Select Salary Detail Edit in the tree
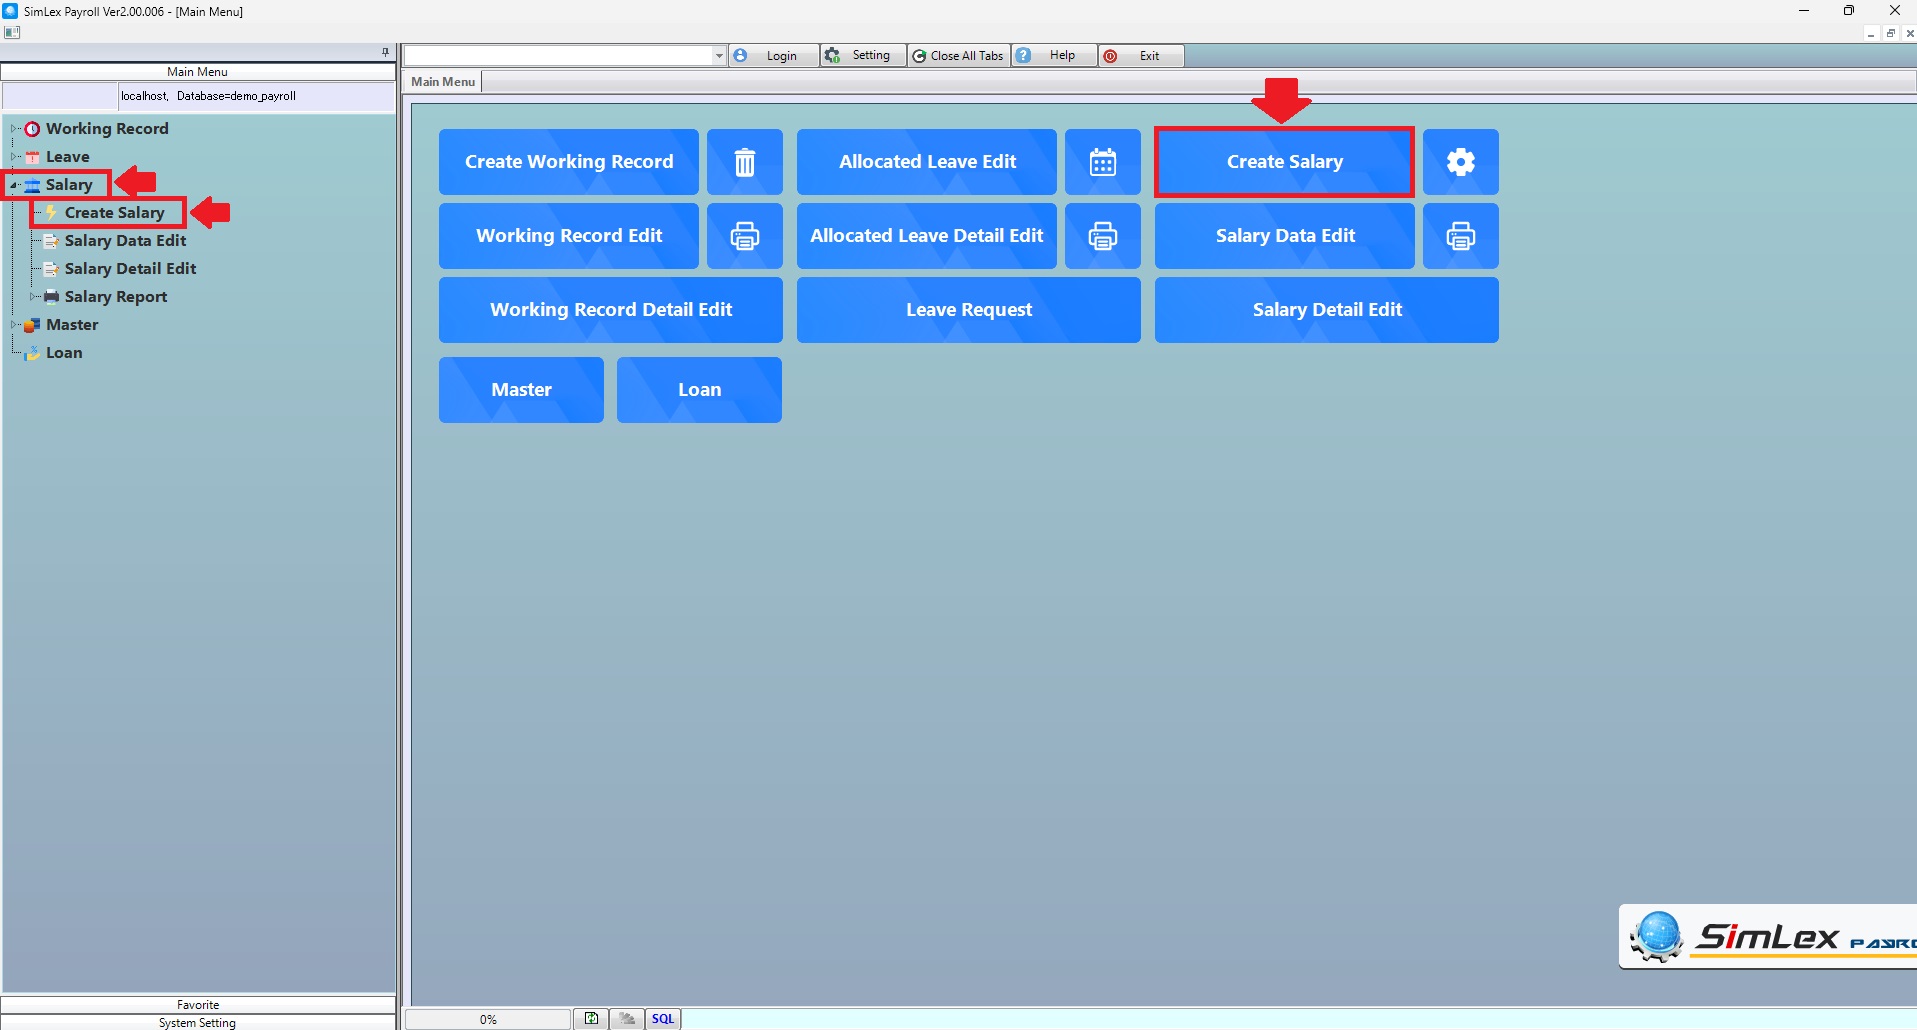Viewport: 1917px width, 1030px height. point(130,269)
